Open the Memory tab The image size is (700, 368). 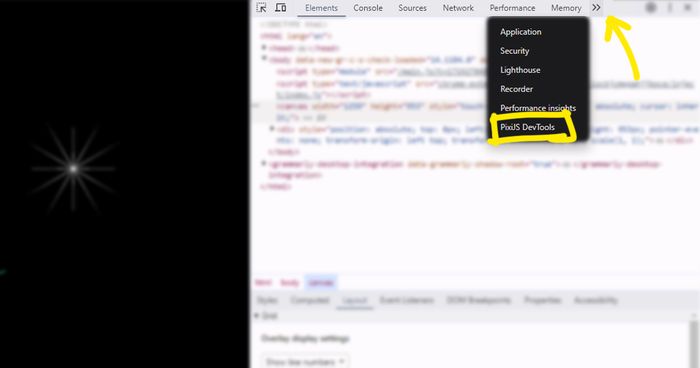566,8
